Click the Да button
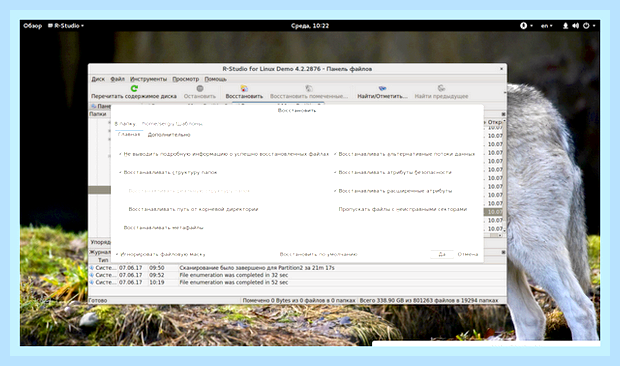620x366 pixels. [442, 254]
